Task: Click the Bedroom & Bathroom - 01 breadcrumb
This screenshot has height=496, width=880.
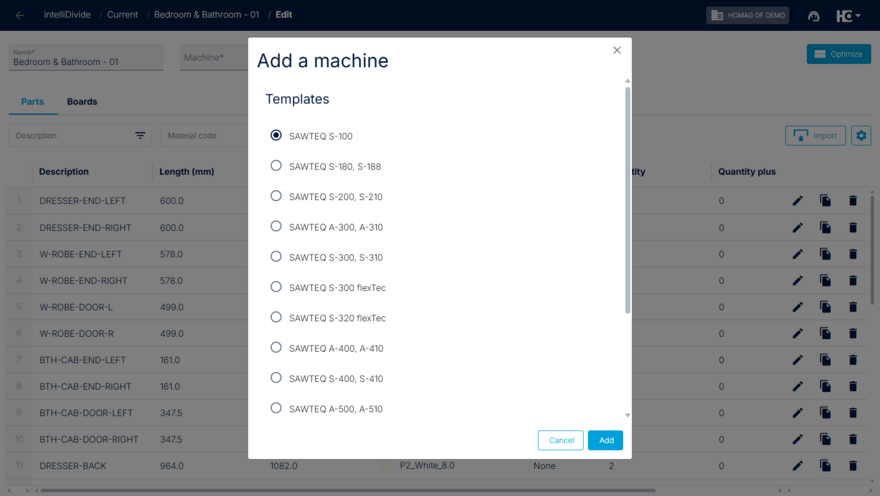Action: tap(207, 15)
